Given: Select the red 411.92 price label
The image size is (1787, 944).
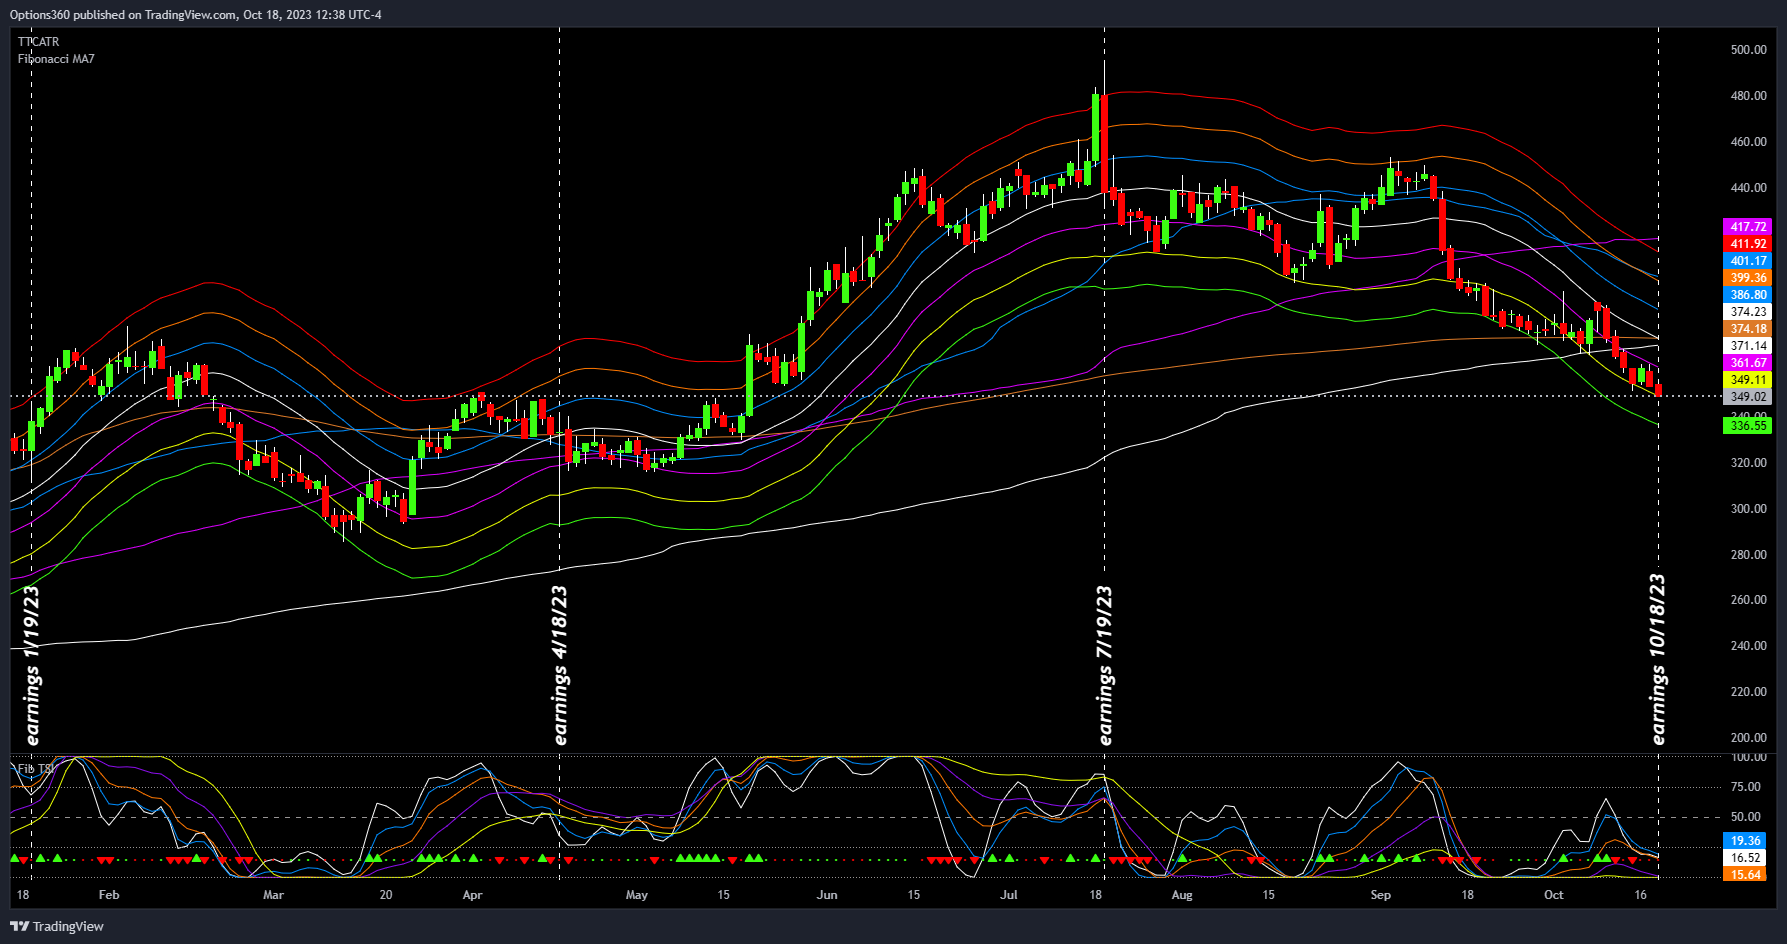Looking at the screenshot, I should (1748, 244).
